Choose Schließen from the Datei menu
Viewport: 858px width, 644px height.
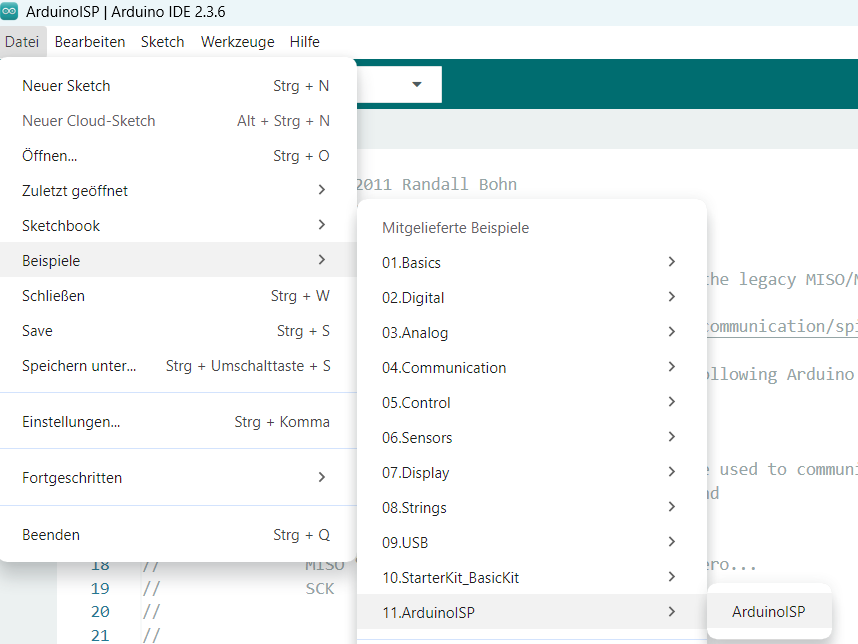[176, 296]
